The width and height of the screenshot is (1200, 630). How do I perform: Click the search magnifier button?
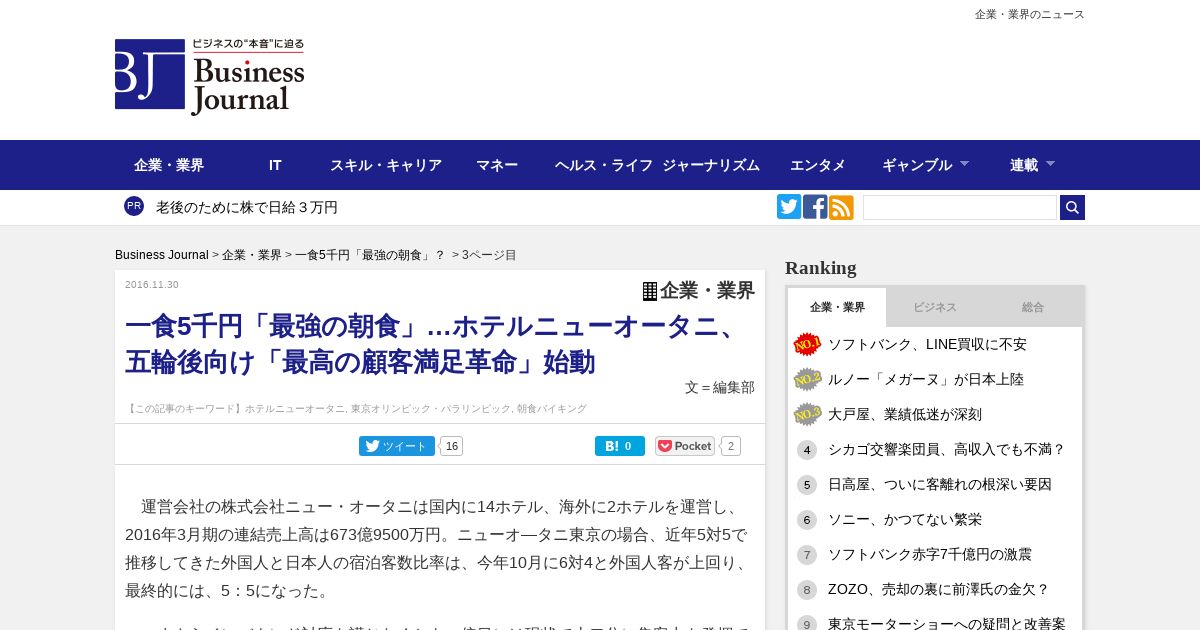click(x=1072, y=207)
